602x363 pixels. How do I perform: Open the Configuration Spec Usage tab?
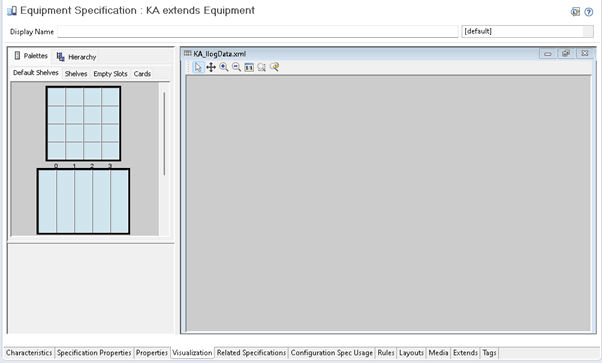click(x=332, y=353)
